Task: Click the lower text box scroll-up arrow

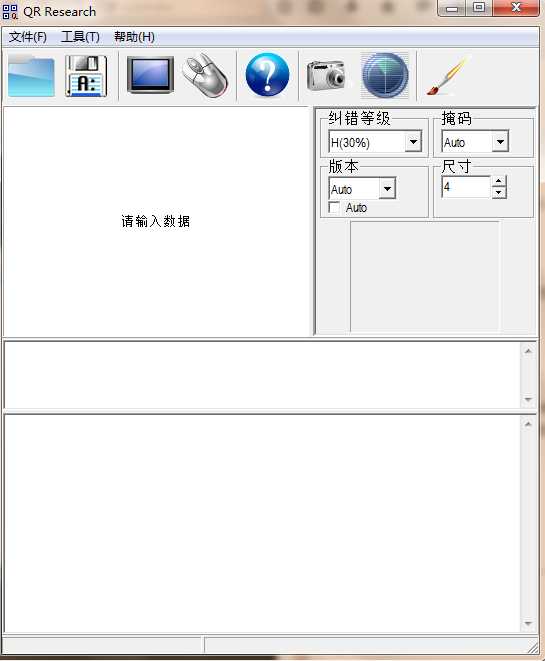Action: coord(528,424)
